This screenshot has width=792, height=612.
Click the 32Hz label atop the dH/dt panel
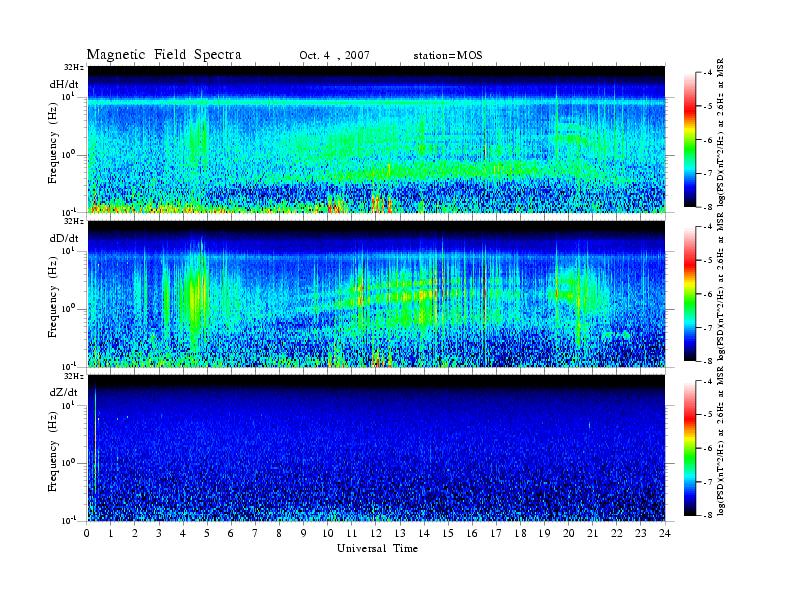pyautogui.click(x=74, y=67)
